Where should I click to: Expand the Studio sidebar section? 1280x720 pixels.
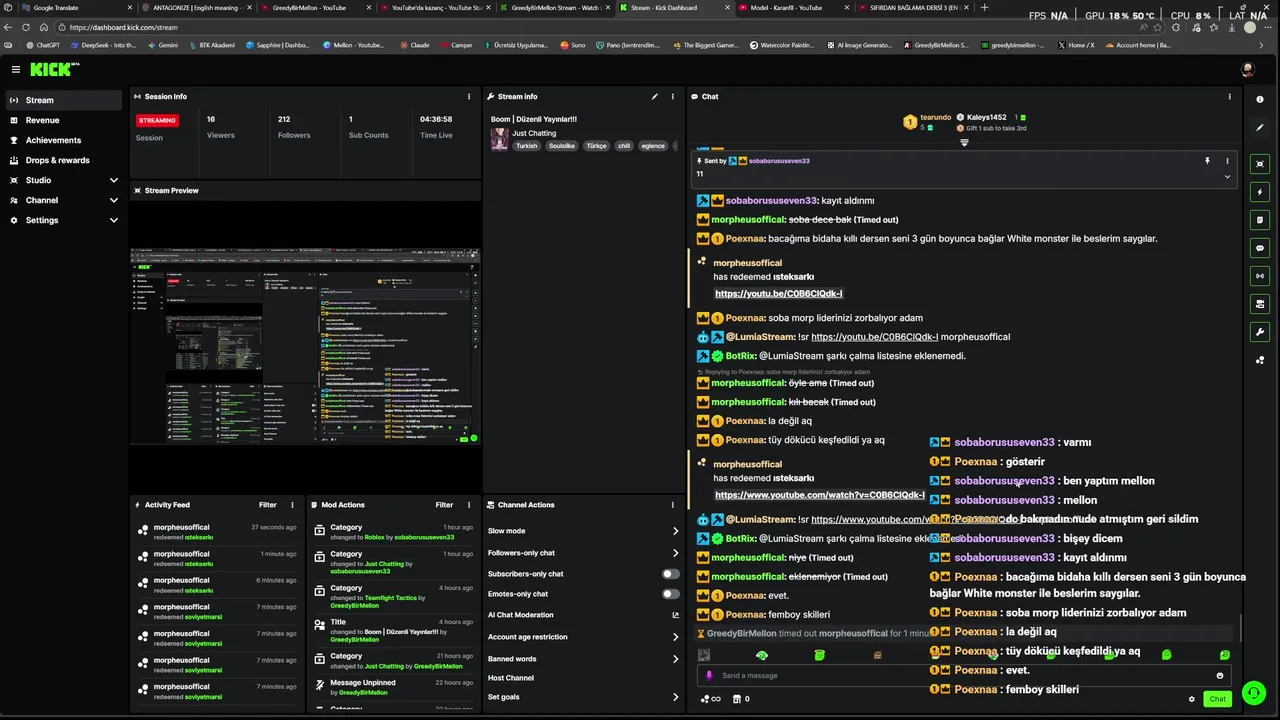tap(113, 180)
